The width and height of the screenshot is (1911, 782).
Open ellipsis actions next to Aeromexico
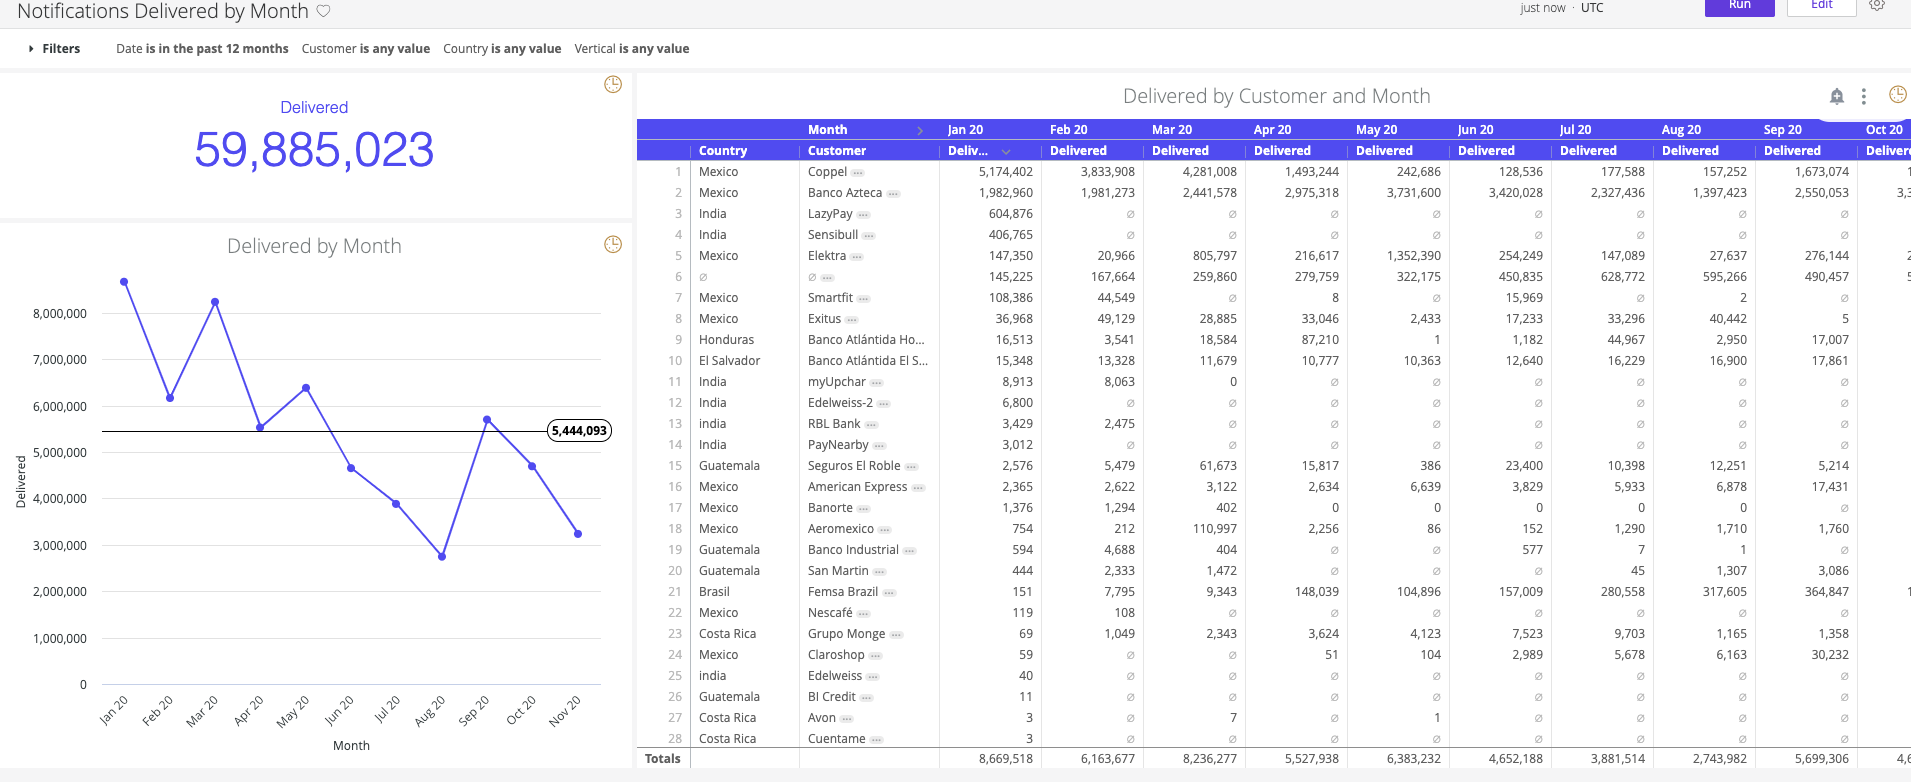(x=885, y=530)
